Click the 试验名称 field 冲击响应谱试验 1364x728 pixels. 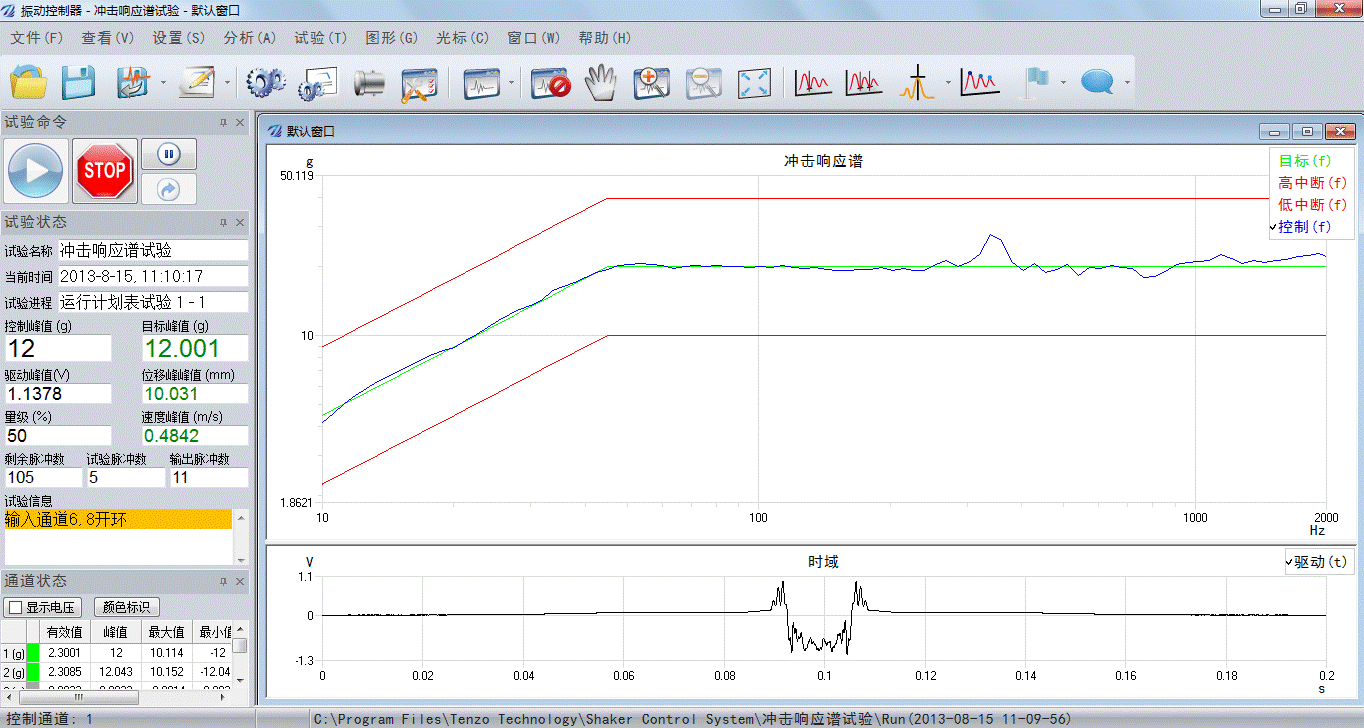pos(152,250)
